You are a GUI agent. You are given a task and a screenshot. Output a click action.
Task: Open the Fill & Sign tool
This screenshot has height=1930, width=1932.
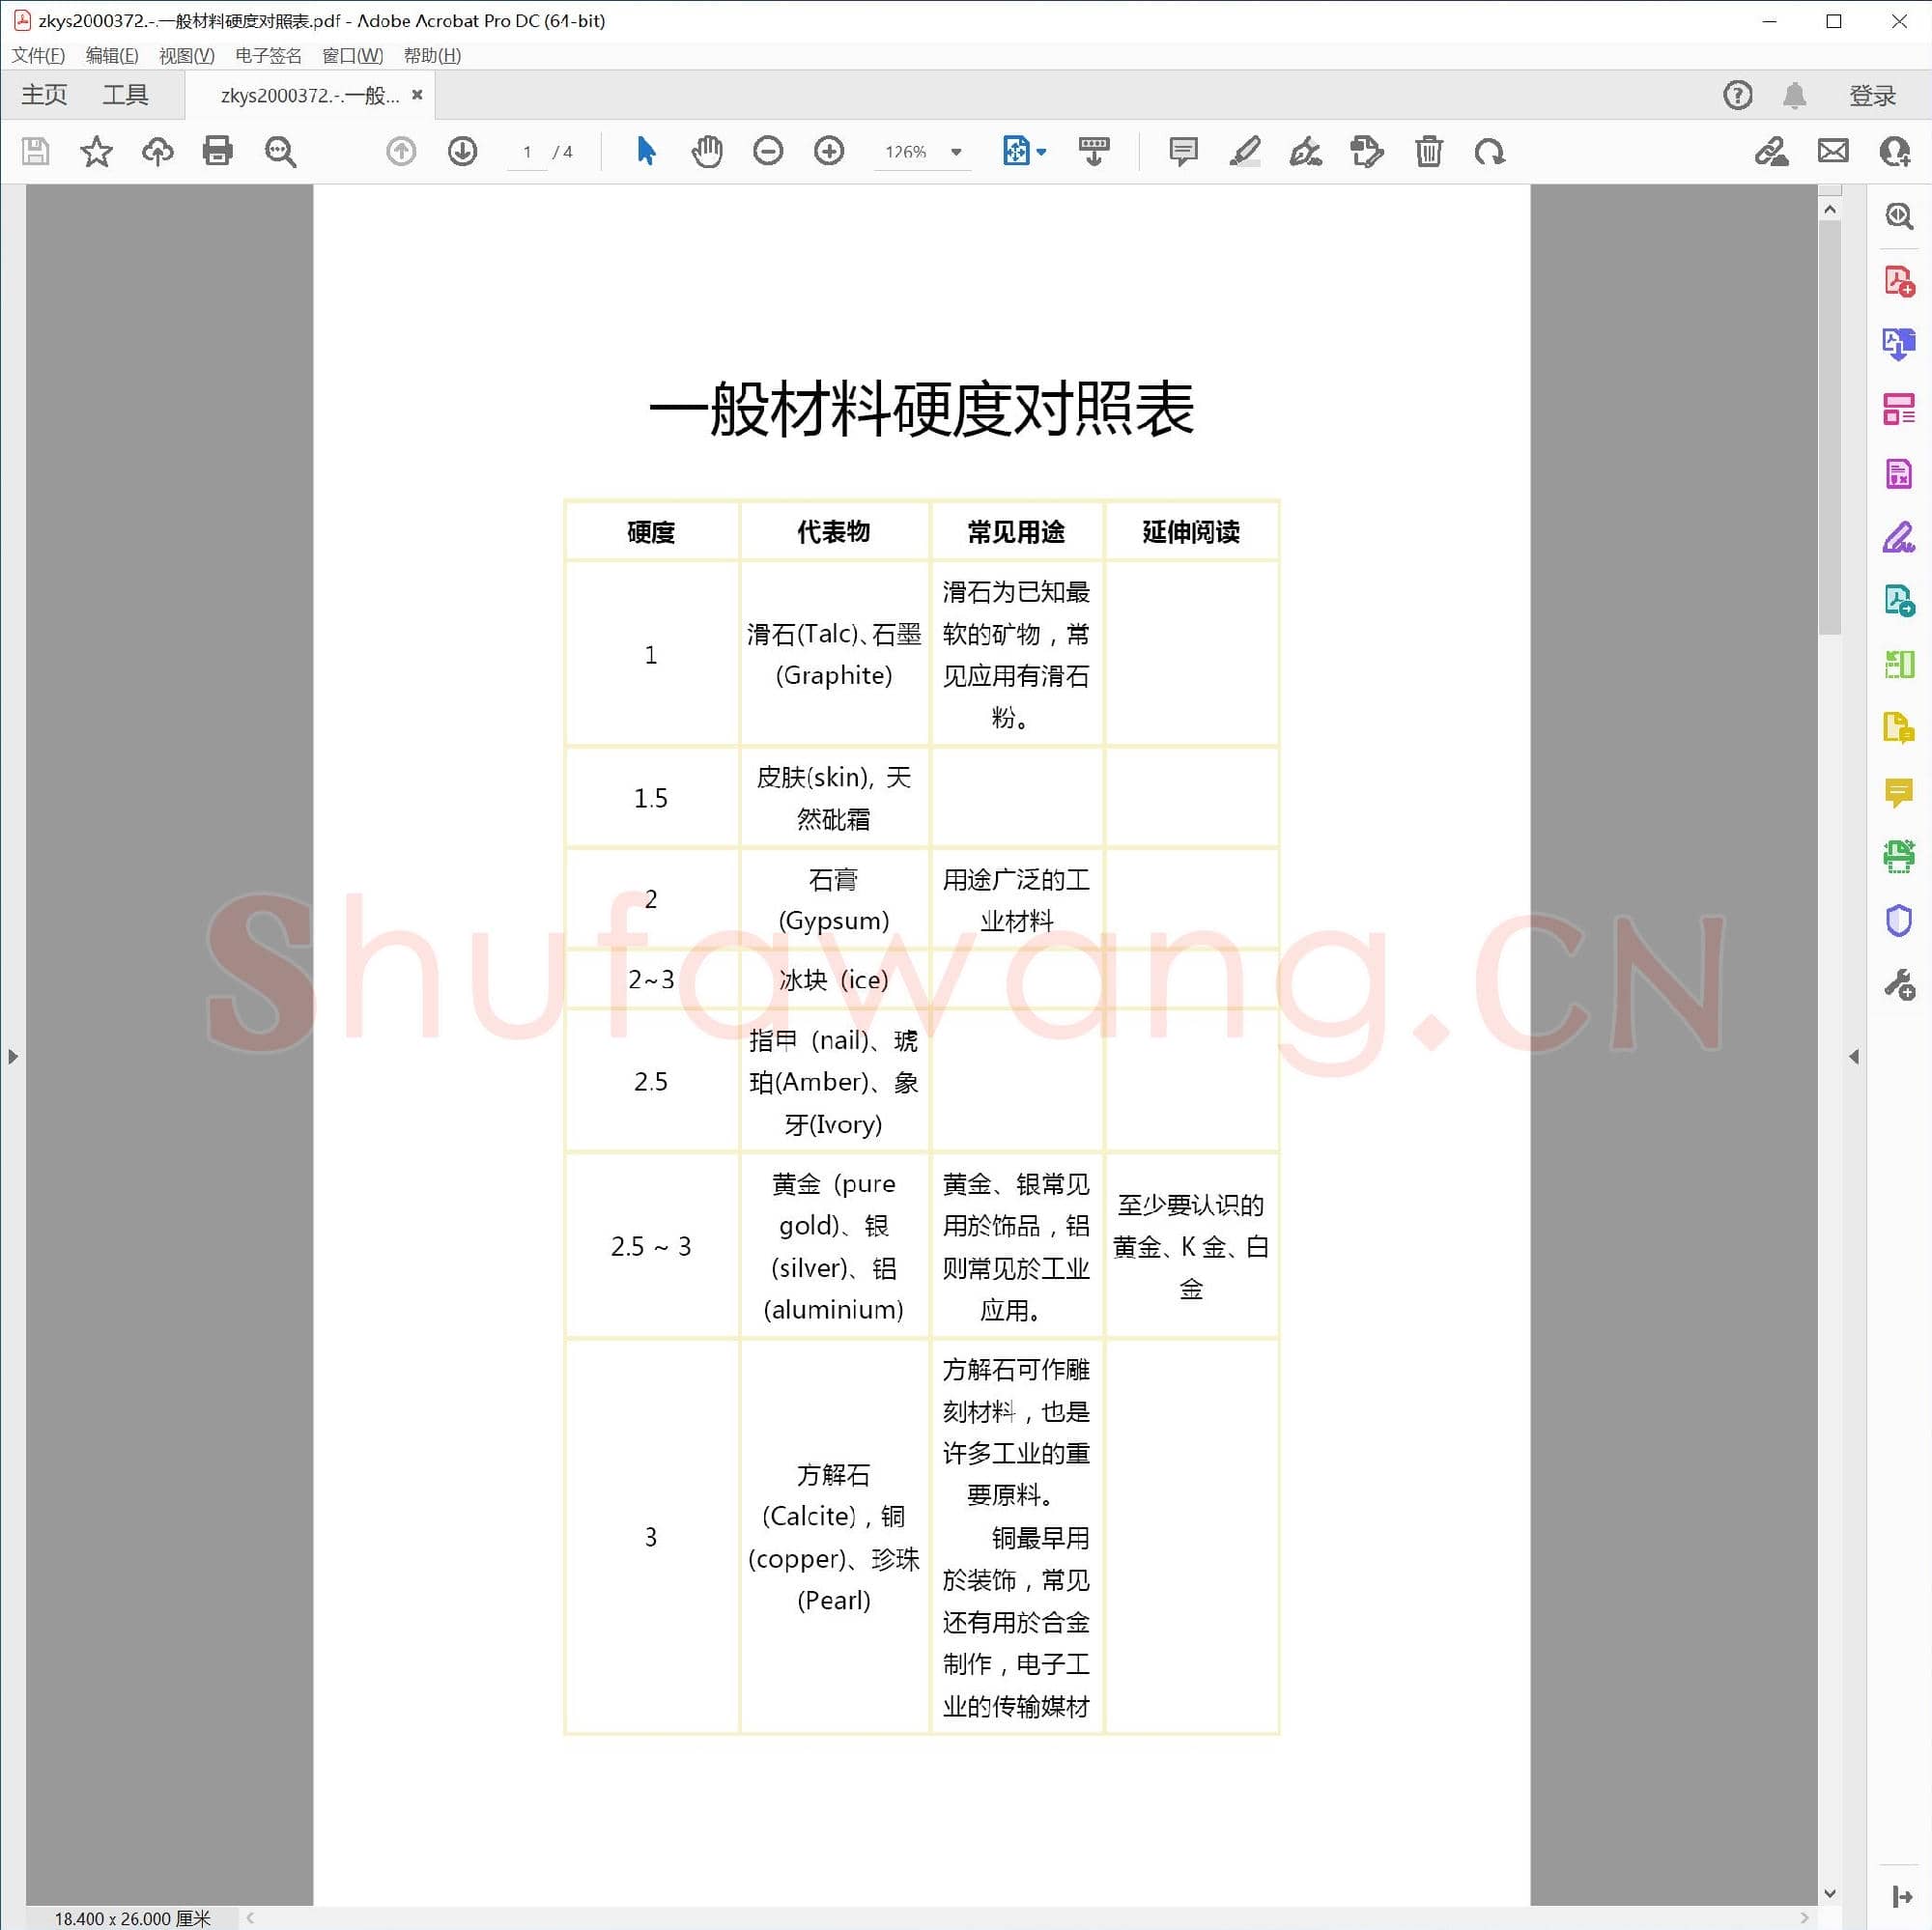point(1897,539)
